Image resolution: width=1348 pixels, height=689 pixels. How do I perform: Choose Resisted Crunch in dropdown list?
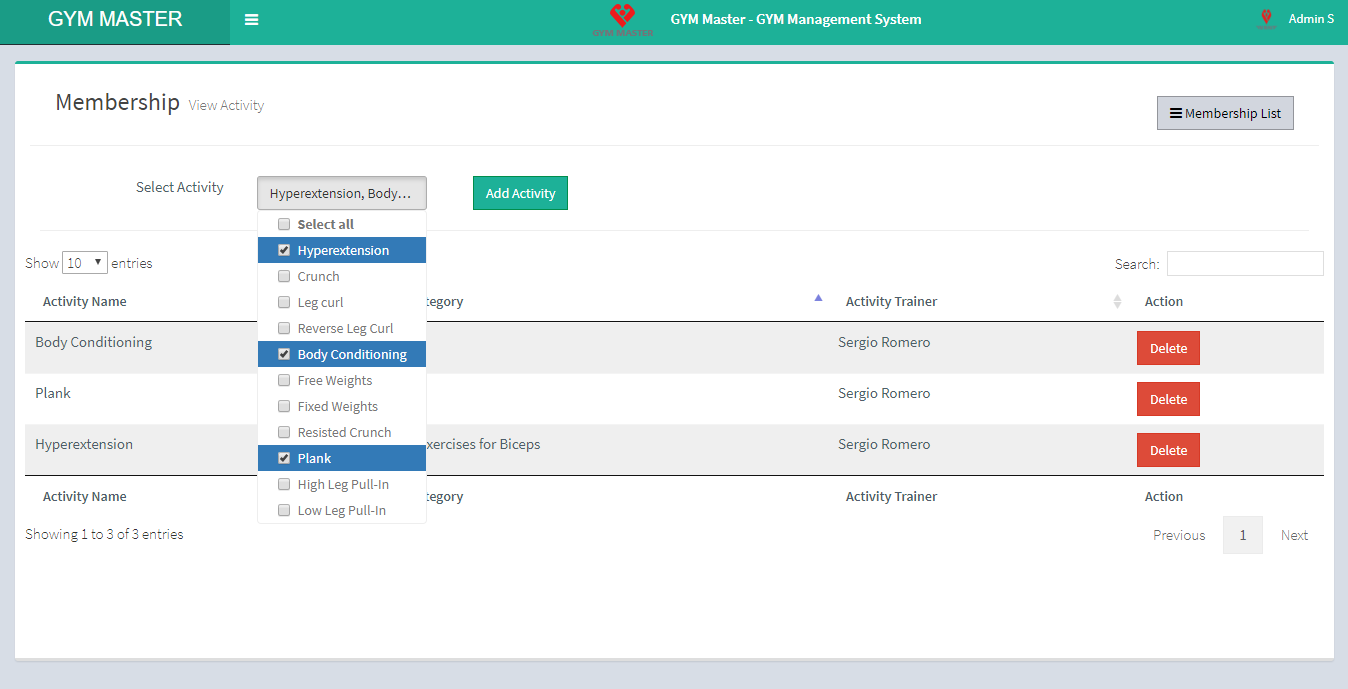click(x=343, y=433)
